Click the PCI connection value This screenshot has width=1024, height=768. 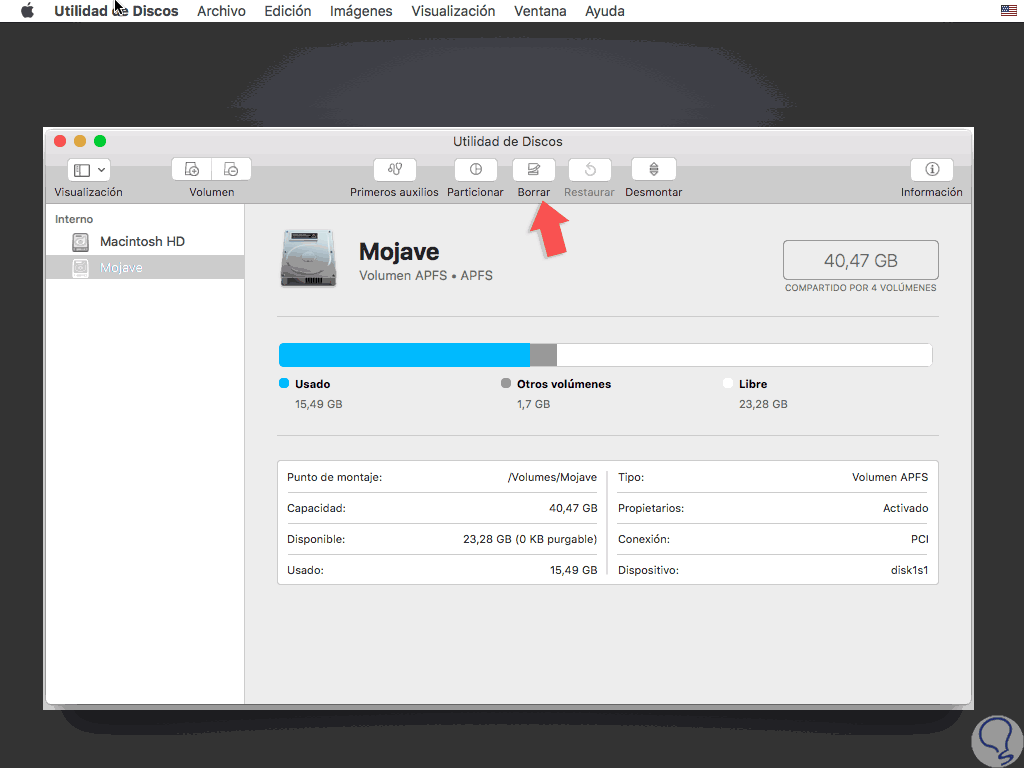920,539
